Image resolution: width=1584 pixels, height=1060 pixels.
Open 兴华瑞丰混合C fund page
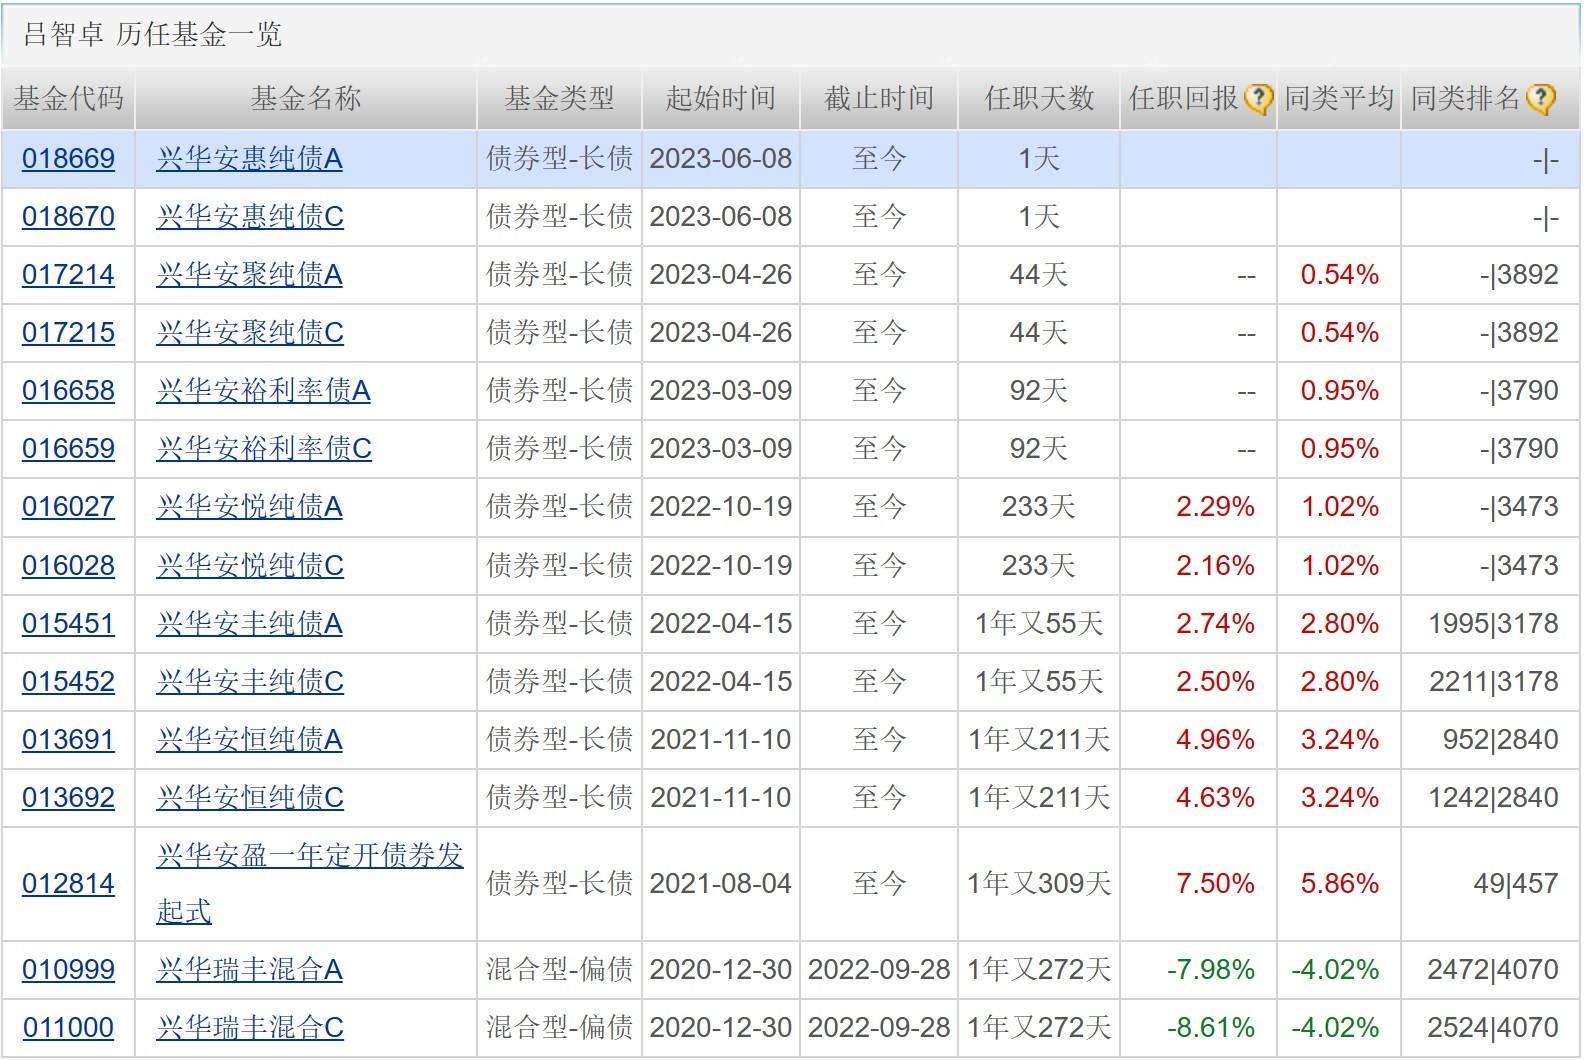(250, 1028)
